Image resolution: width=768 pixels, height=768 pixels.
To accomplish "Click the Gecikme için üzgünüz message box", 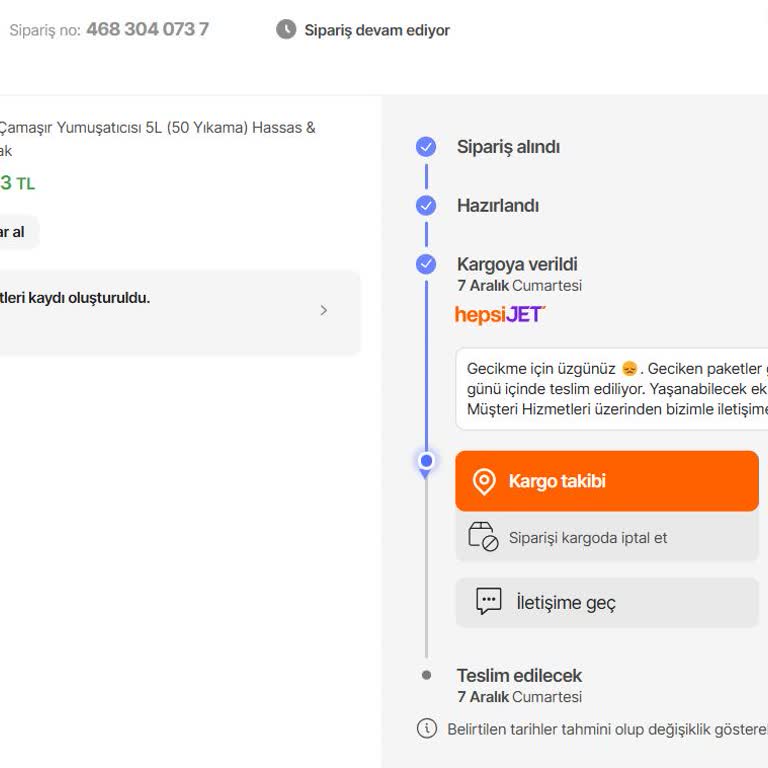I will click(611, 389).
